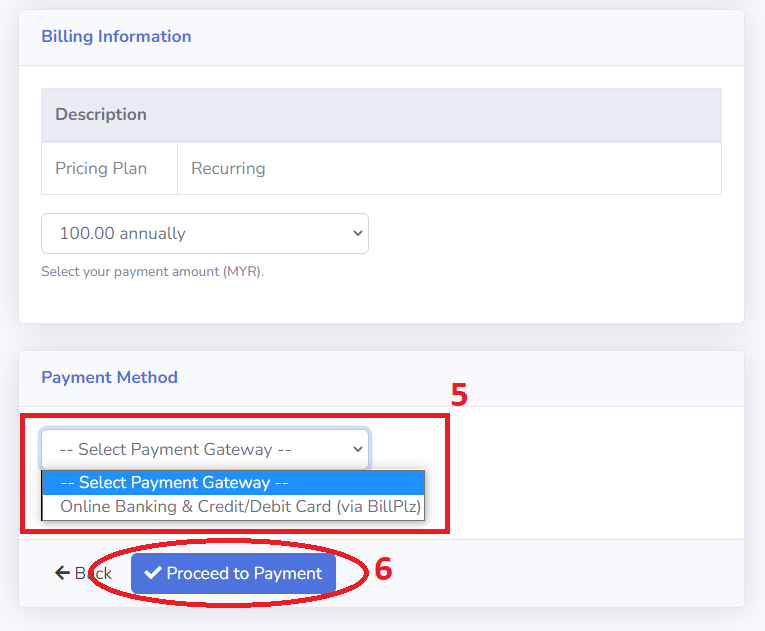Click the chevron arrow of the 100.00 annually dropdown
The width and height of the screenshot is (765, 631).
[358, 233]
